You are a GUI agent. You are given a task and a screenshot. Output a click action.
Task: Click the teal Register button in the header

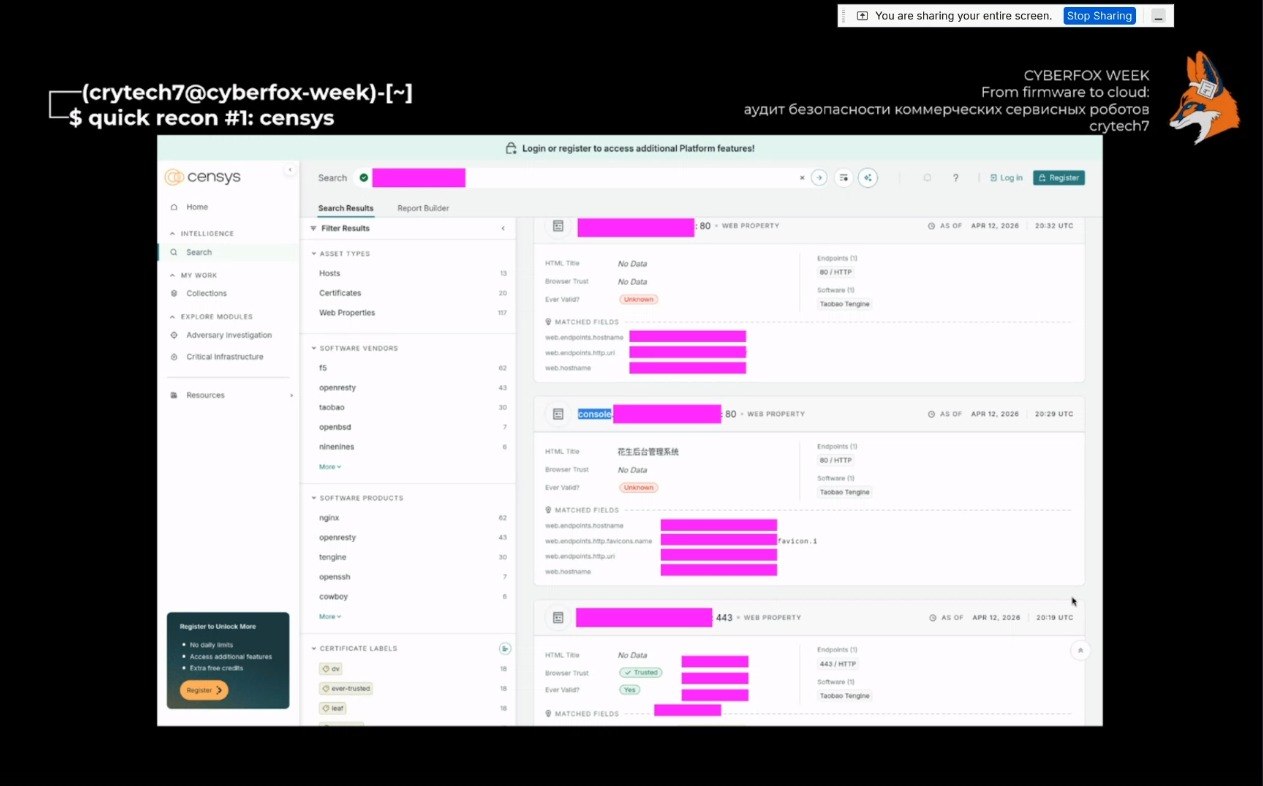(x=1059, y=178)
